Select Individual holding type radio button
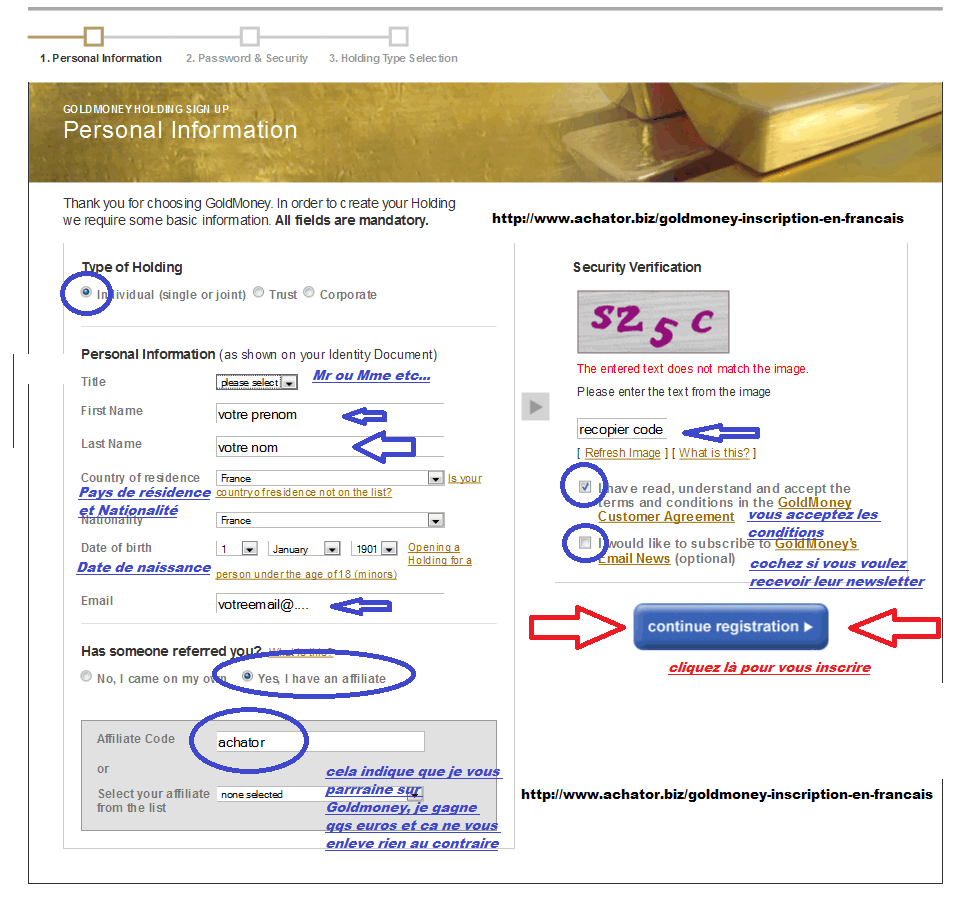 pyautogui.click(x=86, y=293)
